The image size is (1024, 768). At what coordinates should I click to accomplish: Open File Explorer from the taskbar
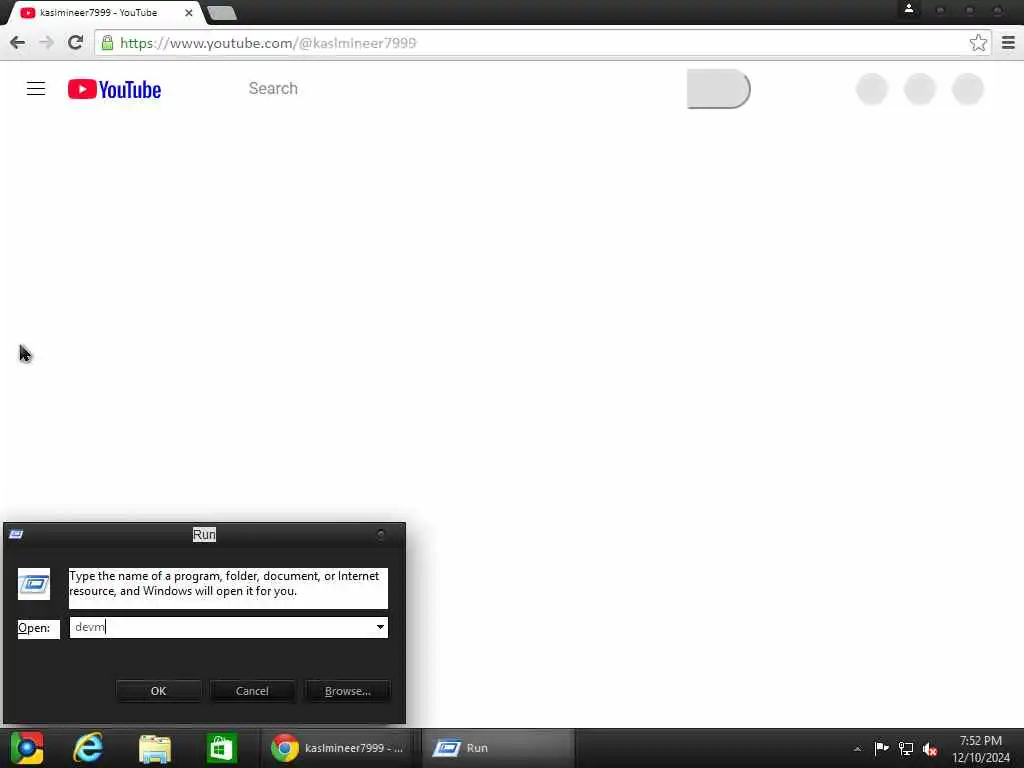tap(155, 748)
